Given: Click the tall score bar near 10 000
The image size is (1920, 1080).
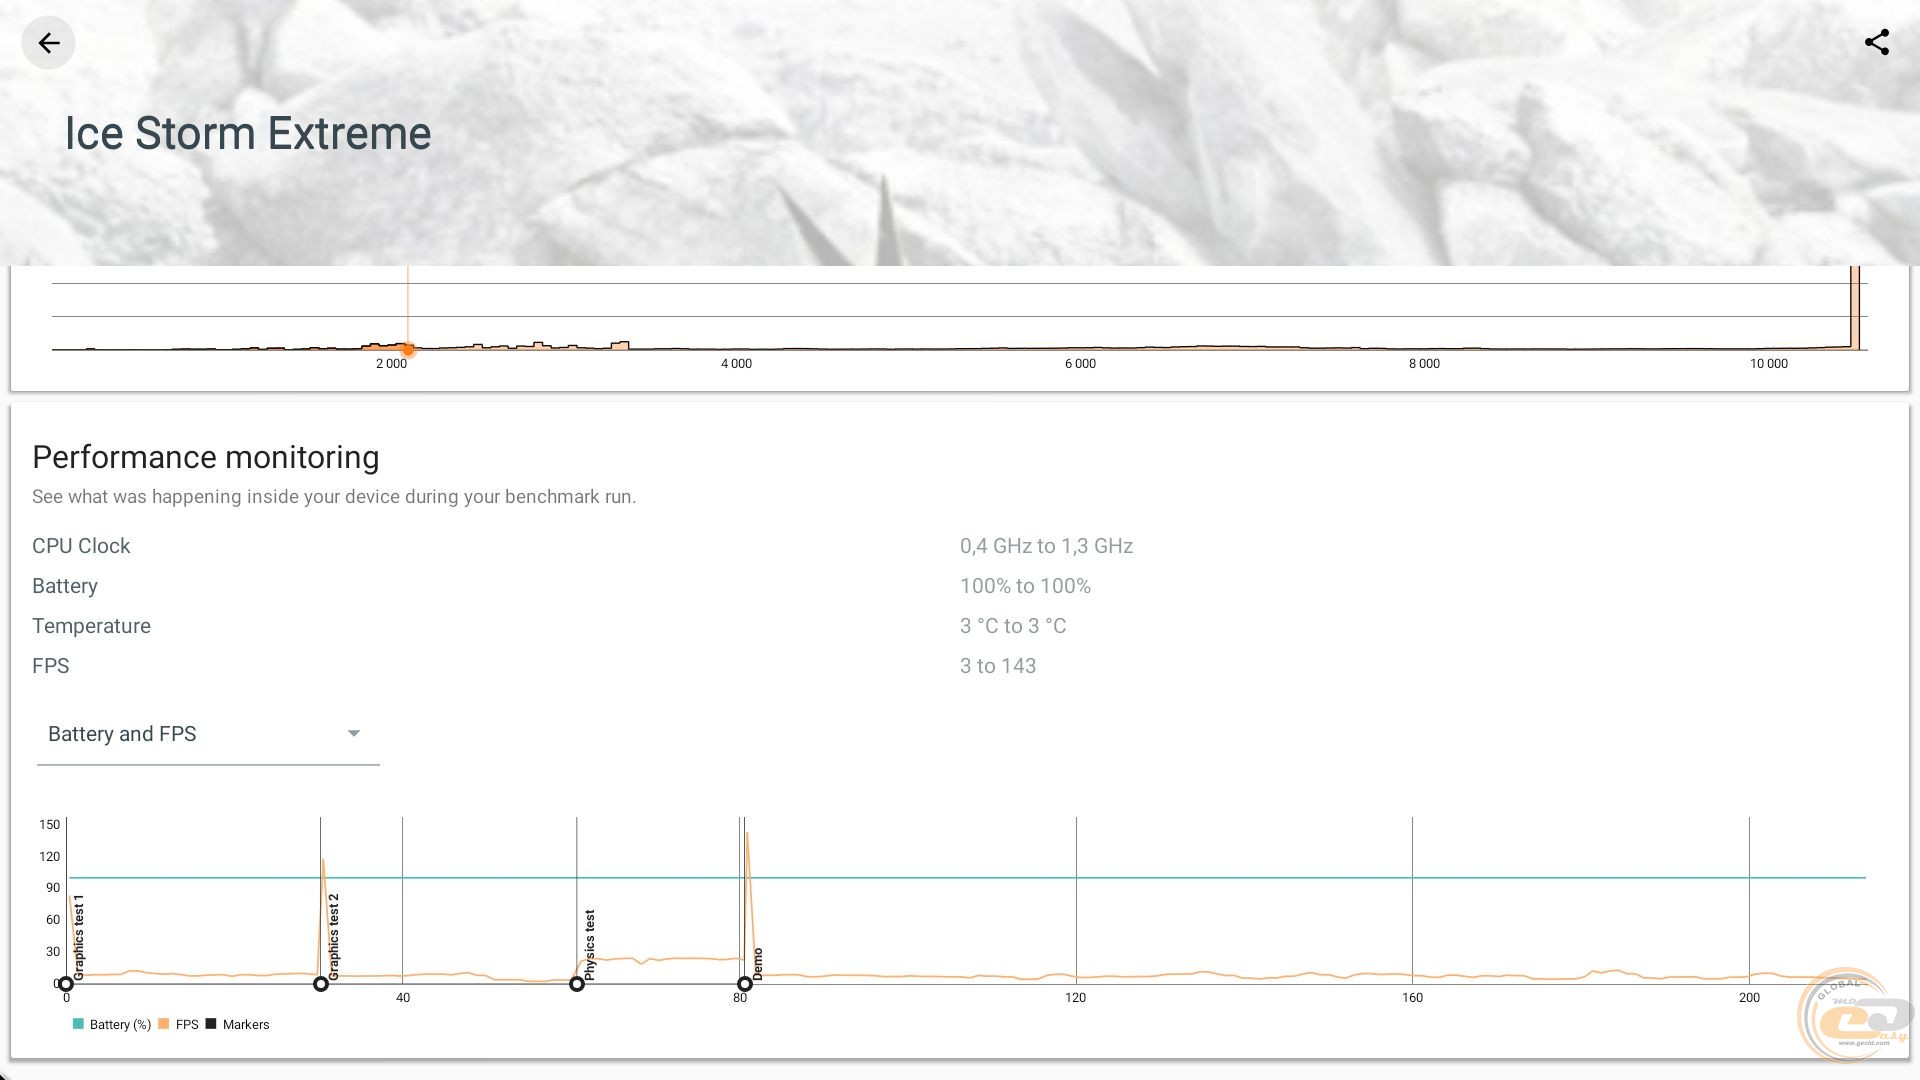Looking at the screenshot, I should pyautogui.click(x=1855, y=308).
